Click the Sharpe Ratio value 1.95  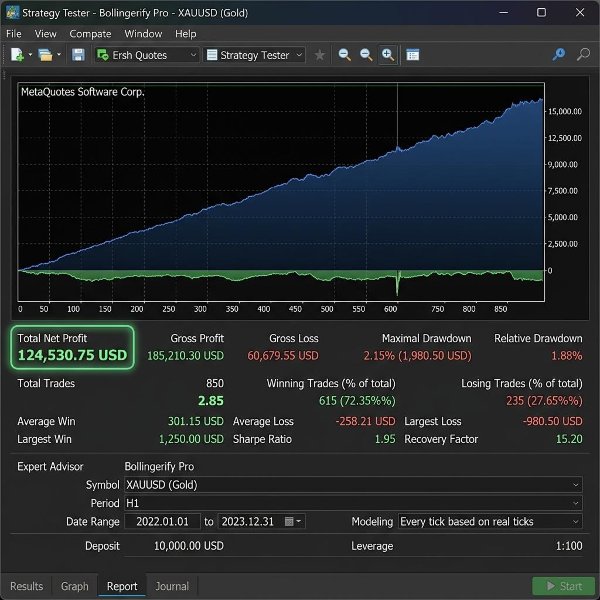[385, 439]
